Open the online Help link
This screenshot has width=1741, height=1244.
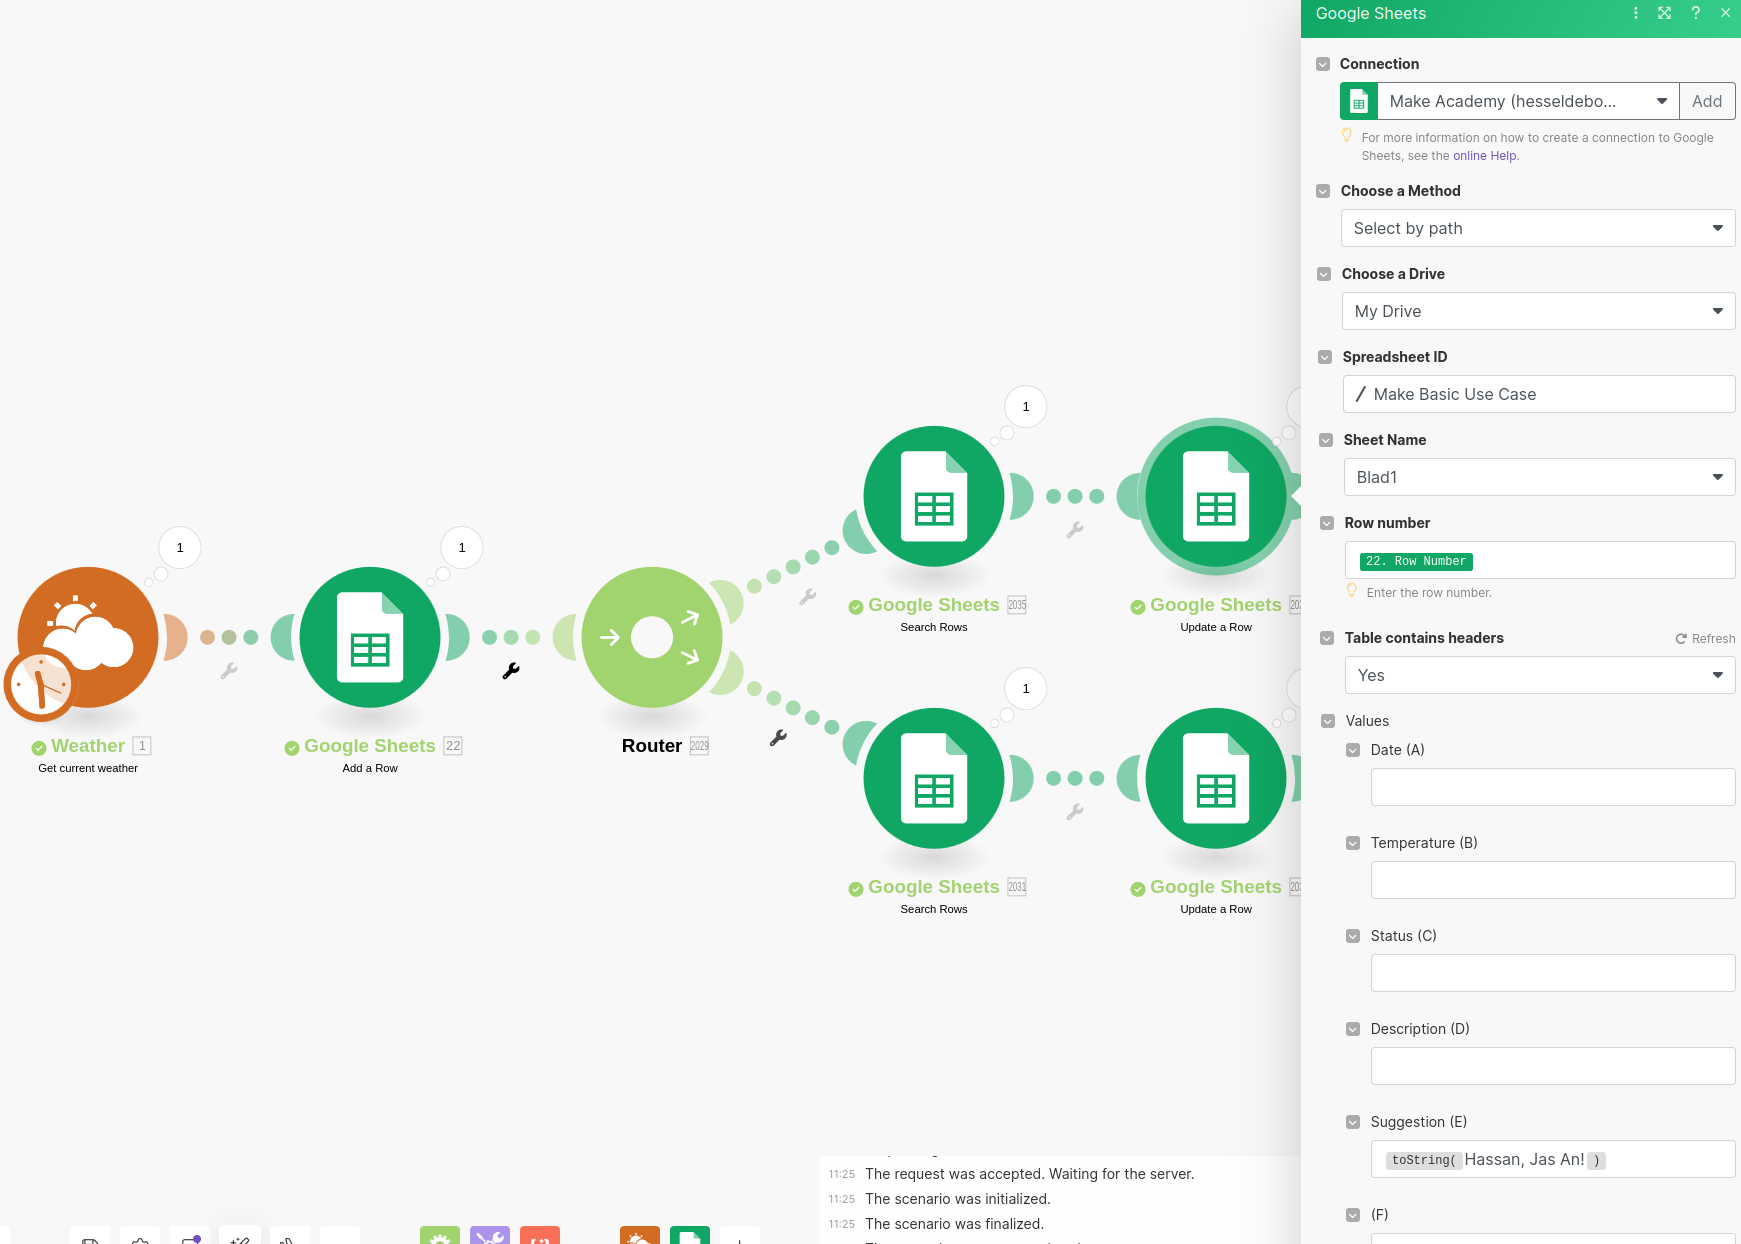(1484, 156)
